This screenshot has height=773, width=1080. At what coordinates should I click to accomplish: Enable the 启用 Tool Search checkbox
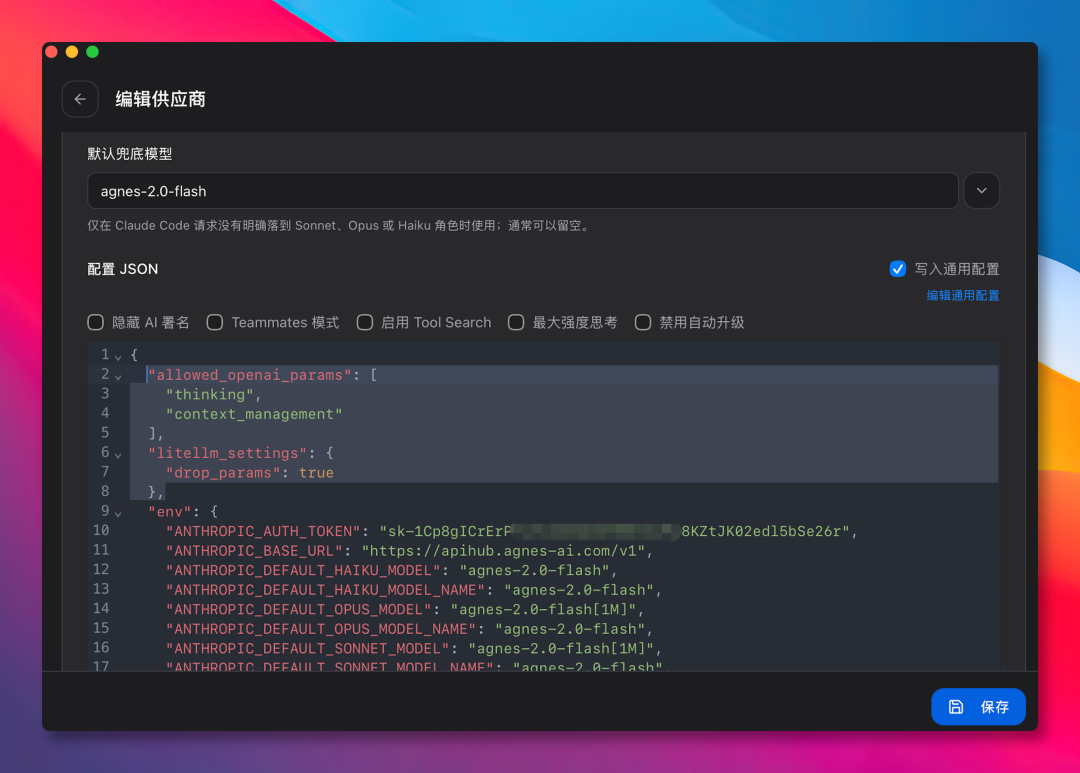[x=365, y=322]
